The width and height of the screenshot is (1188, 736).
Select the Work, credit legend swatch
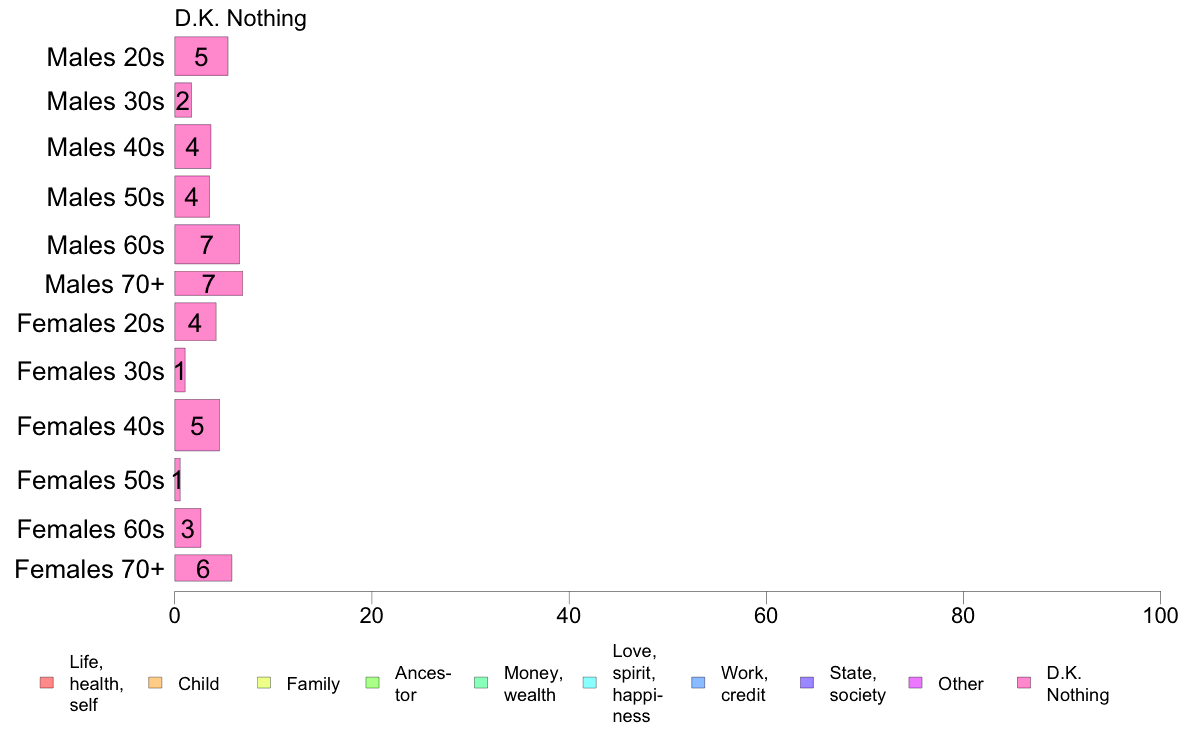(699, 683)
